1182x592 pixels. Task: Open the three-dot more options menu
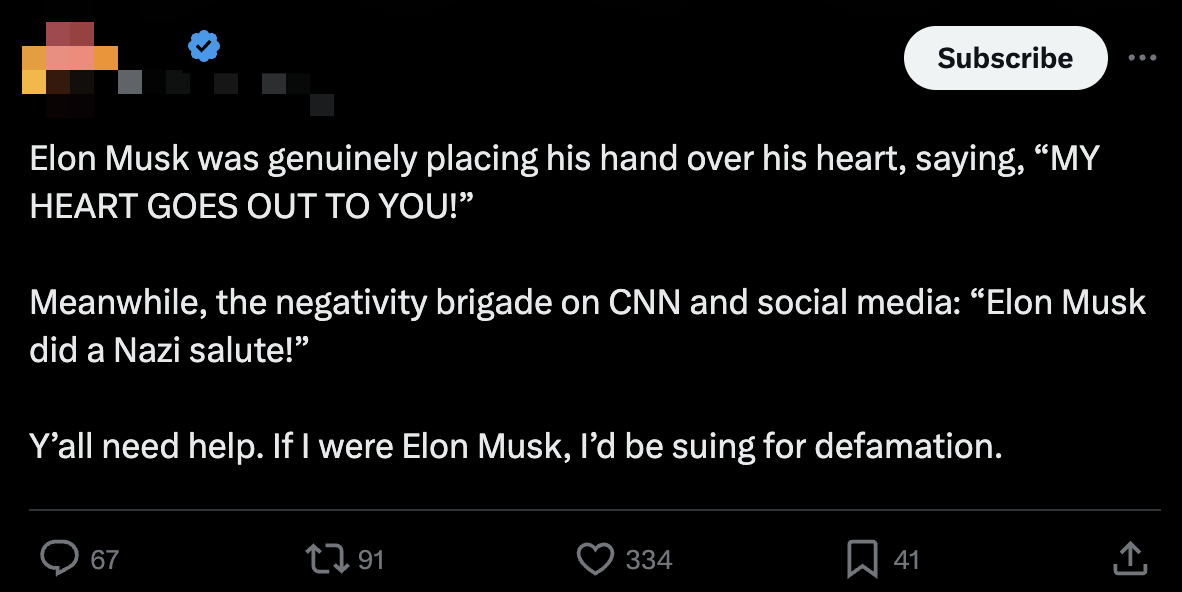[x=1141, y=58]
